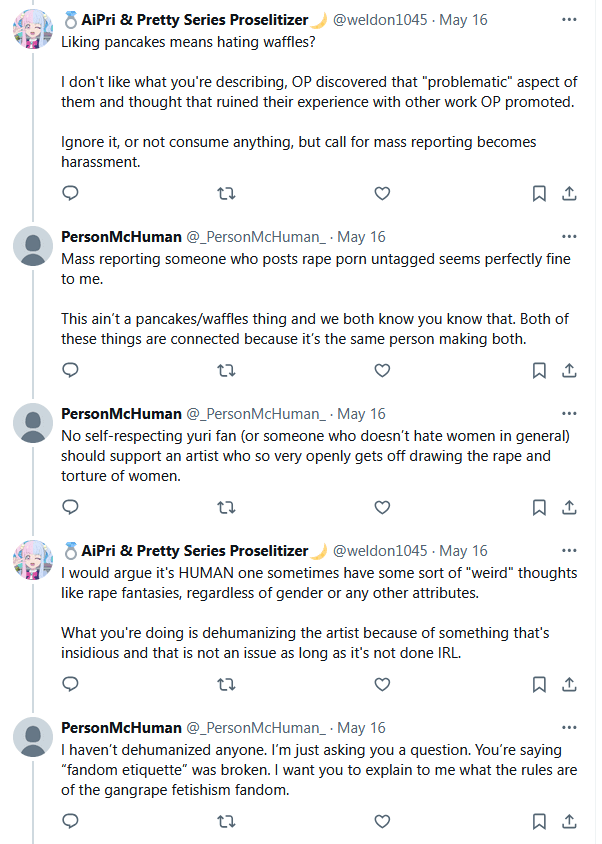Reply to the 'I would argue it's HUMAN' tweet
Image resolution: width=602 pixels, height=844 pixels.
pyautogui.click(x=70, y=684)
